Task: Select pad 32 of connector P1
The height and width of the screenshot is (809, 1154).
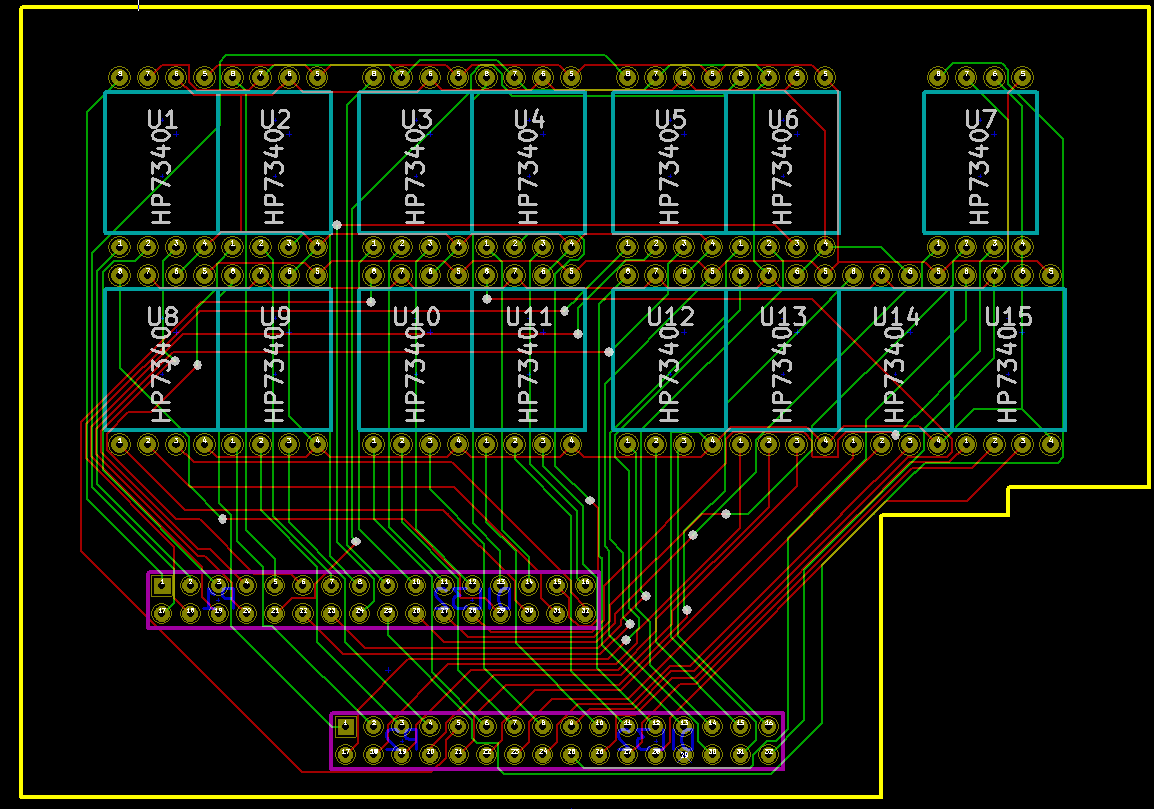Action: tap(585, 613)
